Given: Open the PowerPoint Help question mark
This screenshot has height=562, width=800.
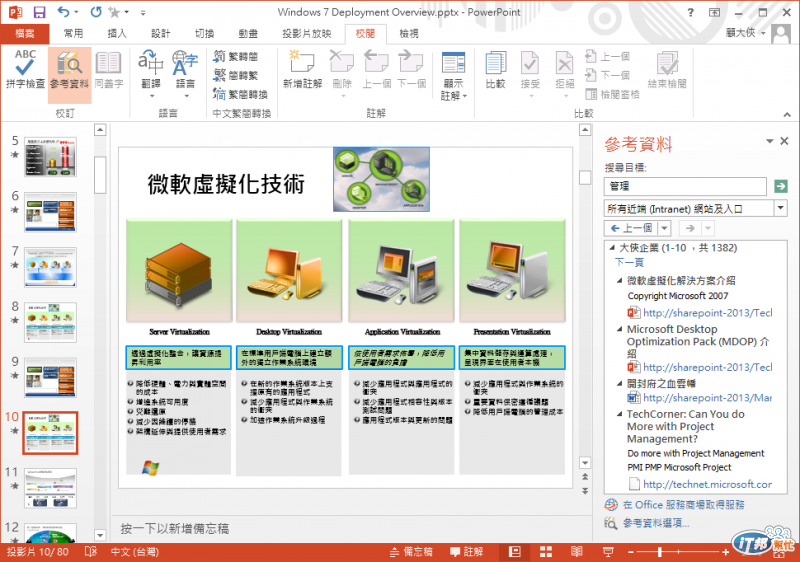Looking at the screenshot, I should (x=690, y=12).
